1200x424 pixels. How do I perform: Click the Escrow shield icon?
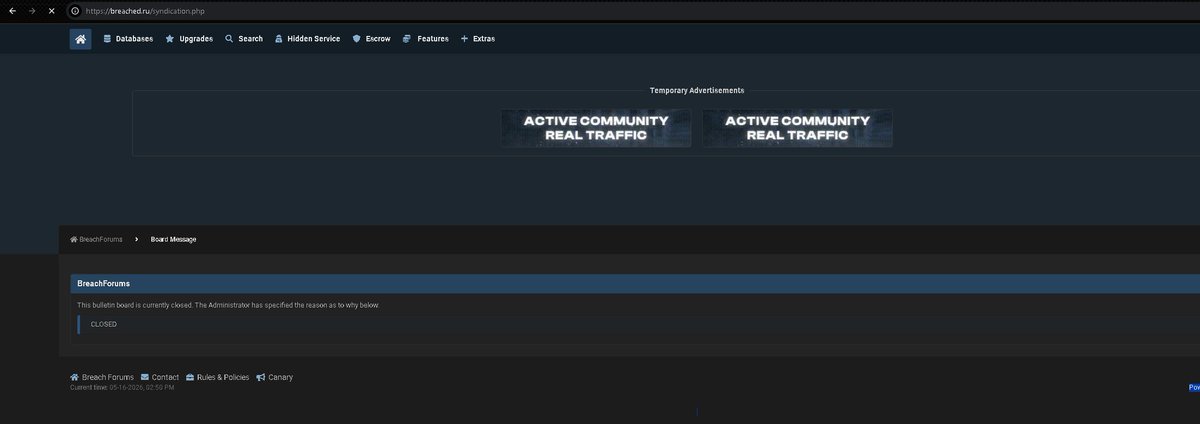[x=357, y=39]
